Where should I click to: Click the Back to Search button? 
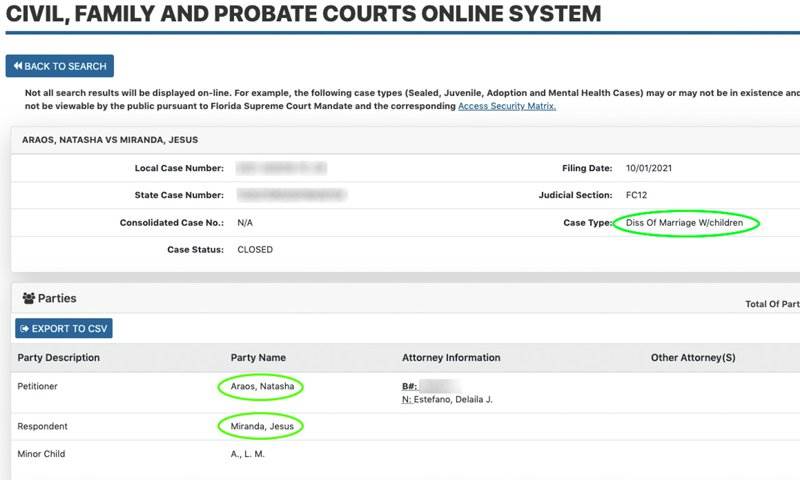tap(60, 66)
